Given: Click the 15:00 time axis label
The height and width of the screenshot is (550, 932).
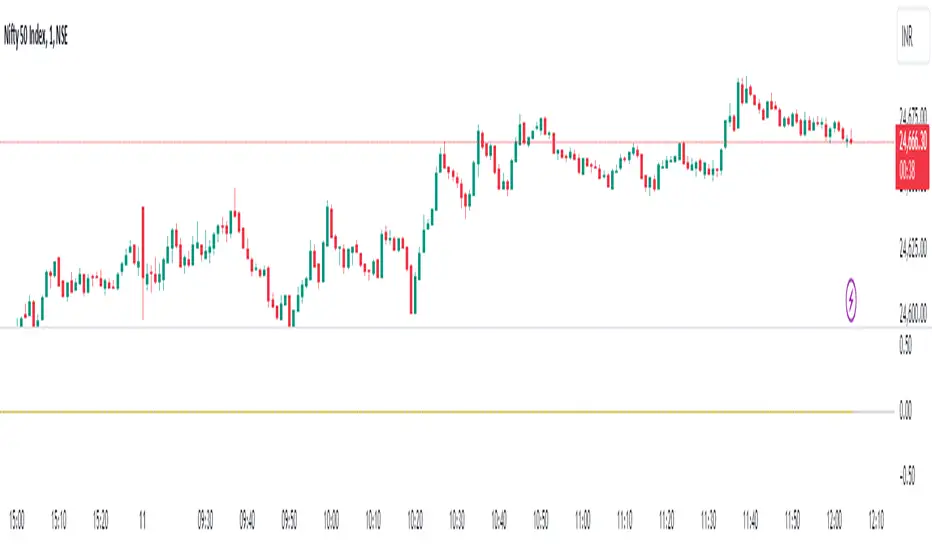Looking at the screenshot, I should (17, 521).
